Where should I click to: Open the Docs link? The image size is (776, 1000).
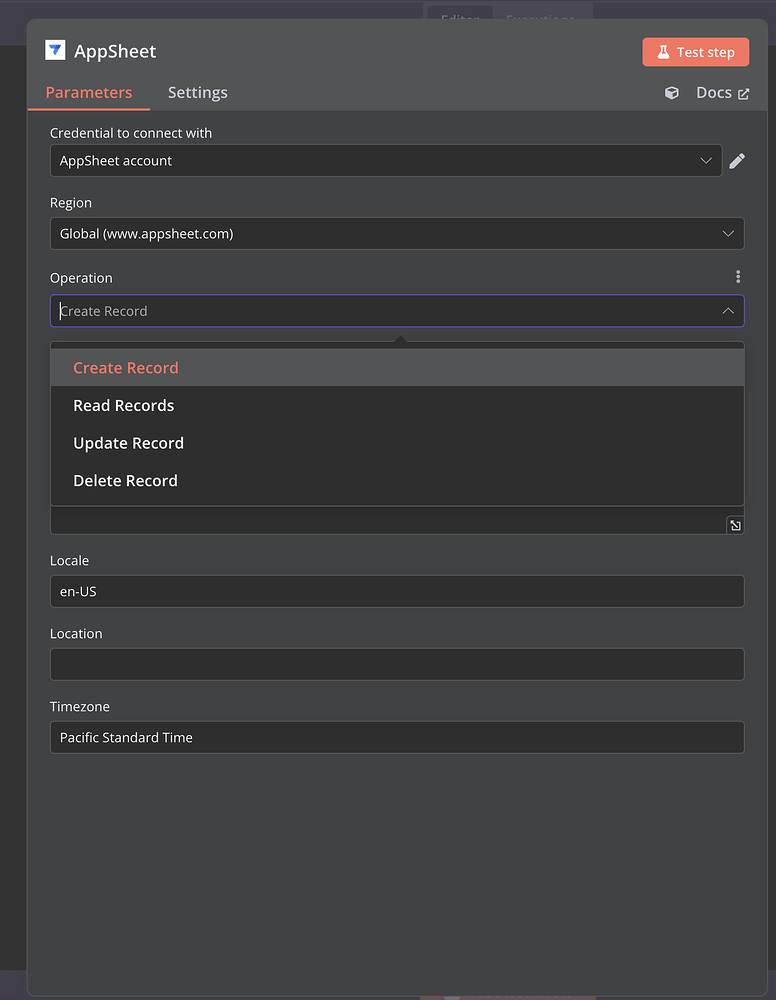tap(712, 92)
